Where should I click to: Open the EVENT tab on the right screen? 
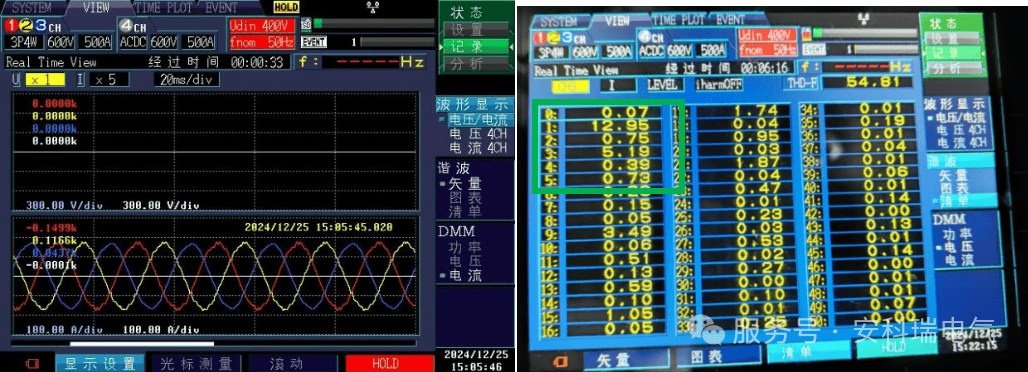pos(730,20)
